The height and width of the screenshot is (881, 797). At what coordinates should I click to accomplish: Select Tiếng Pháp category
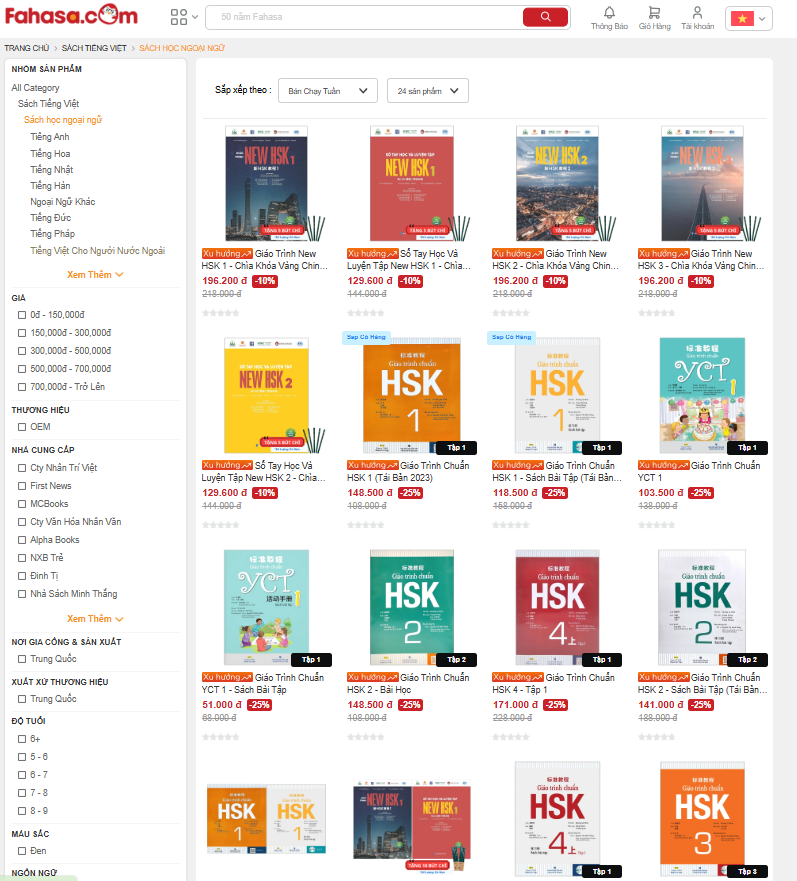tap(52, 234)
